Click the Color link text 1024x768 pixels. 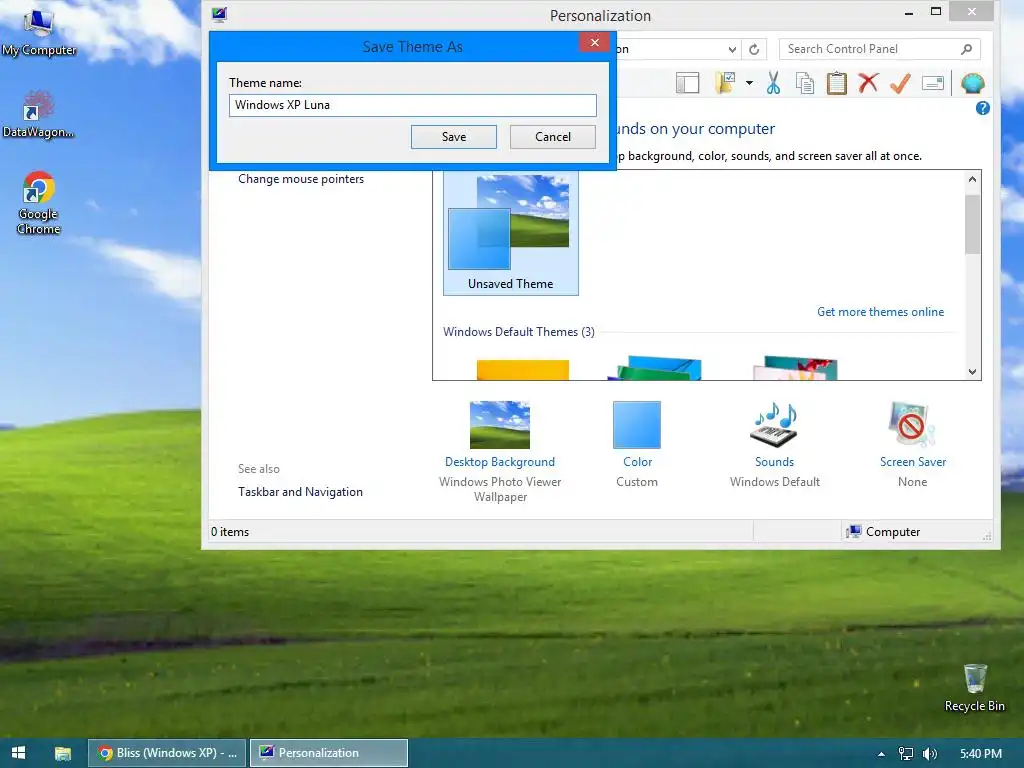[x=637, y=462]
